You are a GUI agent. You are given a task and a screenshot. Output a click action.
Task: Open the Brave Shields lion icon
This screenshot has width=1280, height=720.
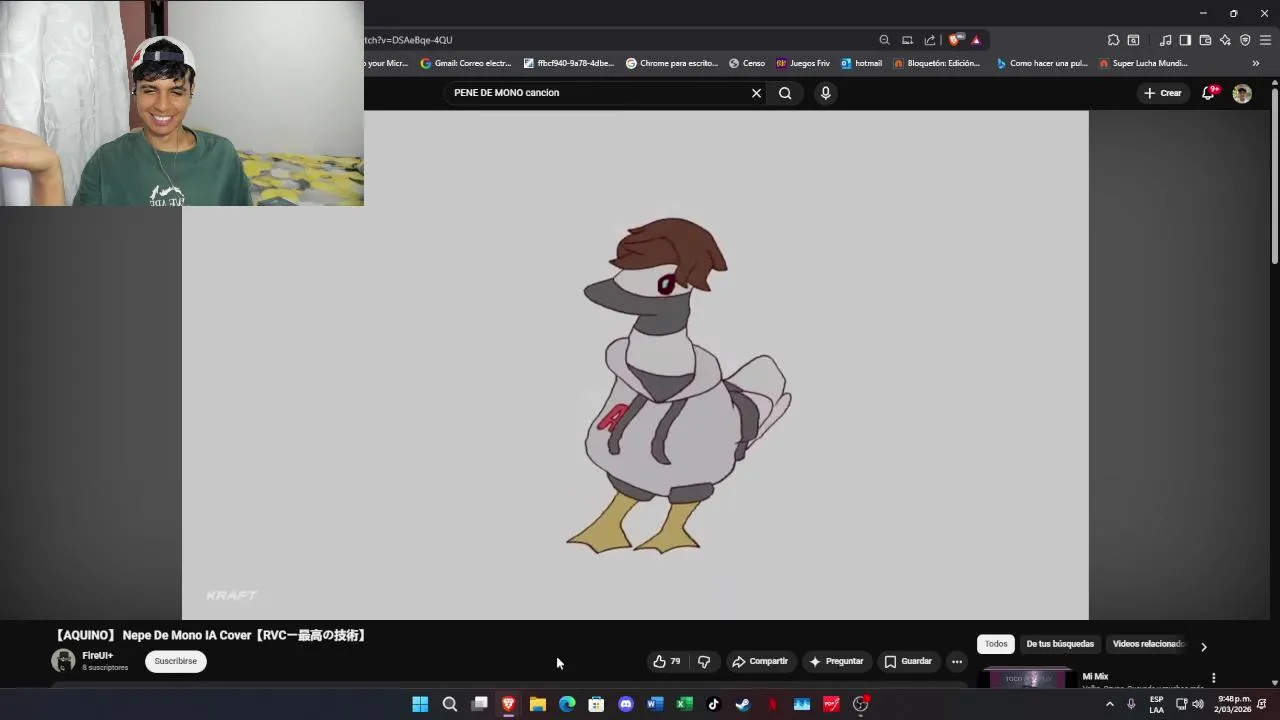point(955,40)
